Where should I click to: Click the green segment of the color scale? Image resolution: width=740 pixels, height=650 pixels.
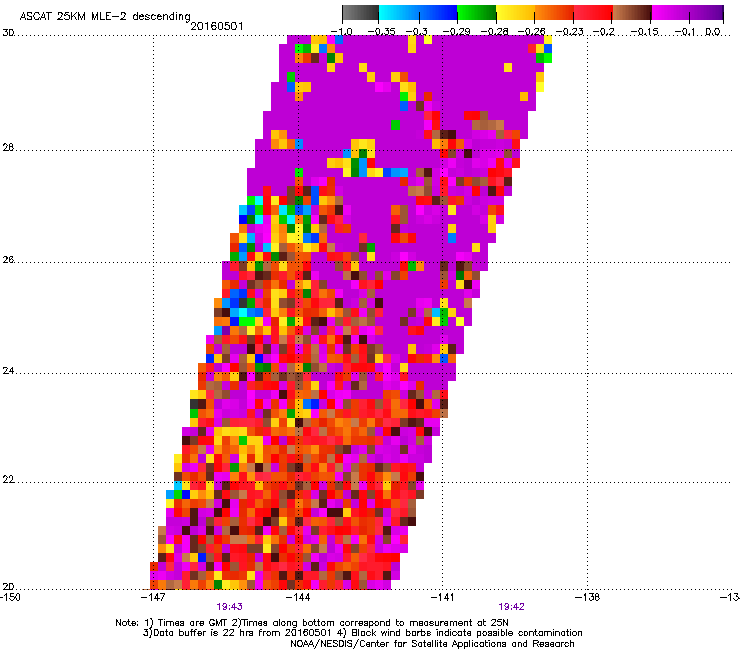coord(477,12)
